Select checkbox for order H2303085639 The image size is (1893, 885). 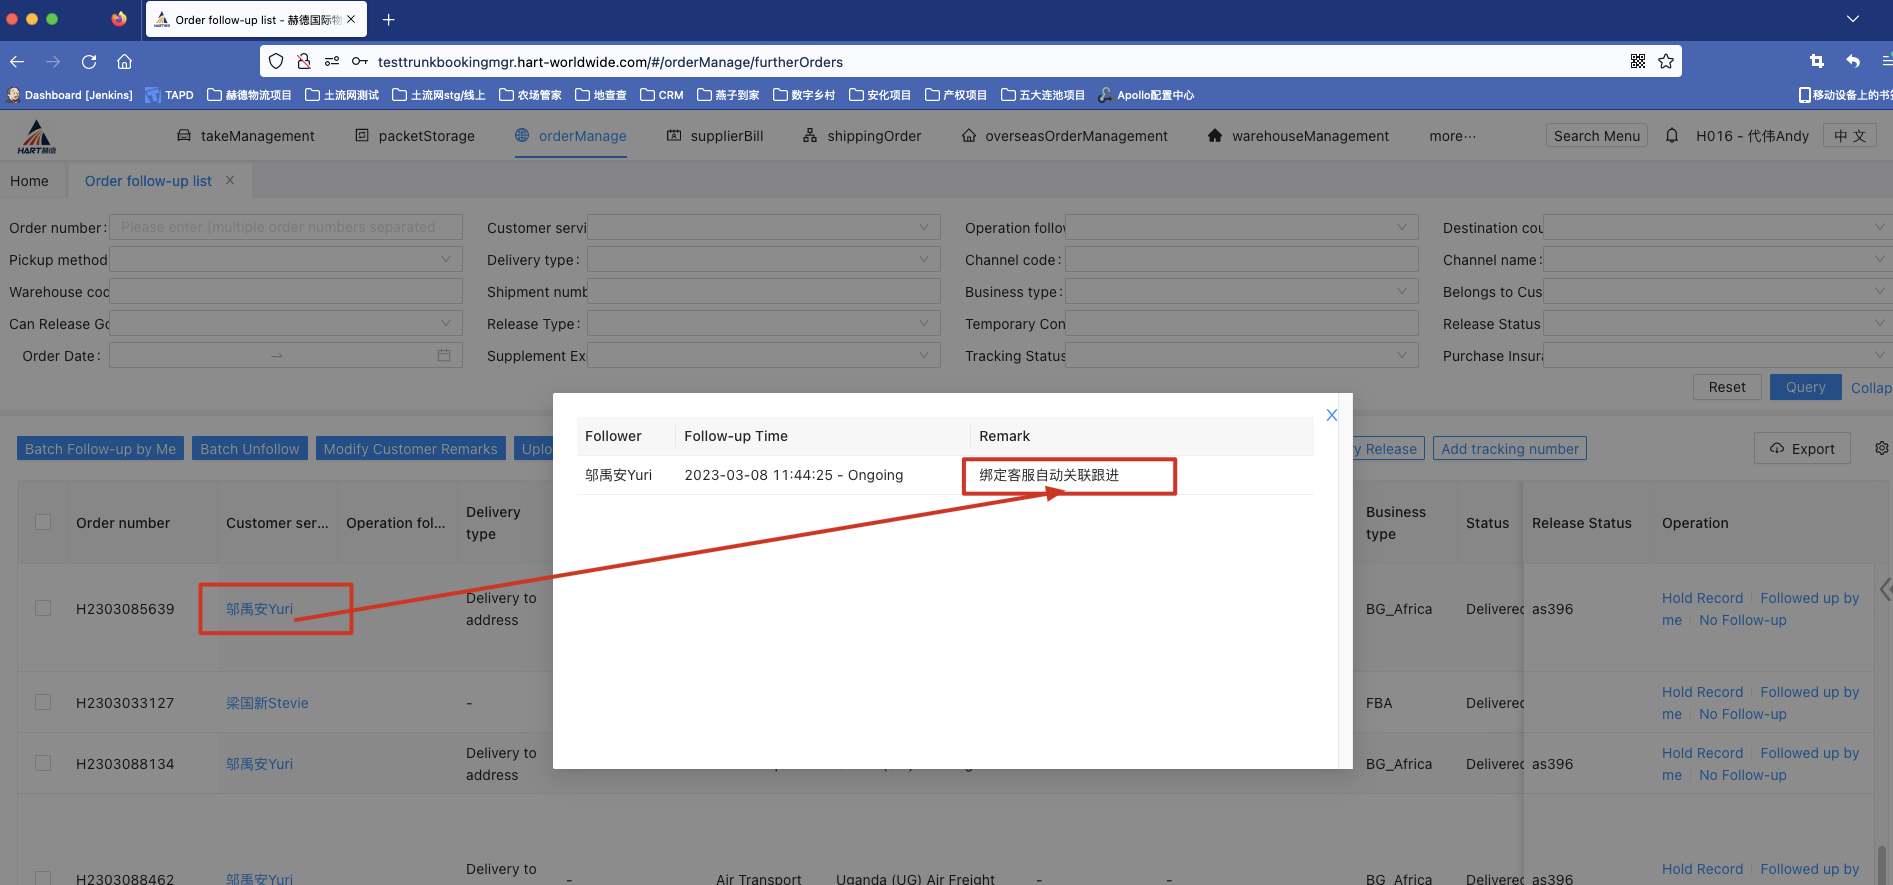(43, 608)
